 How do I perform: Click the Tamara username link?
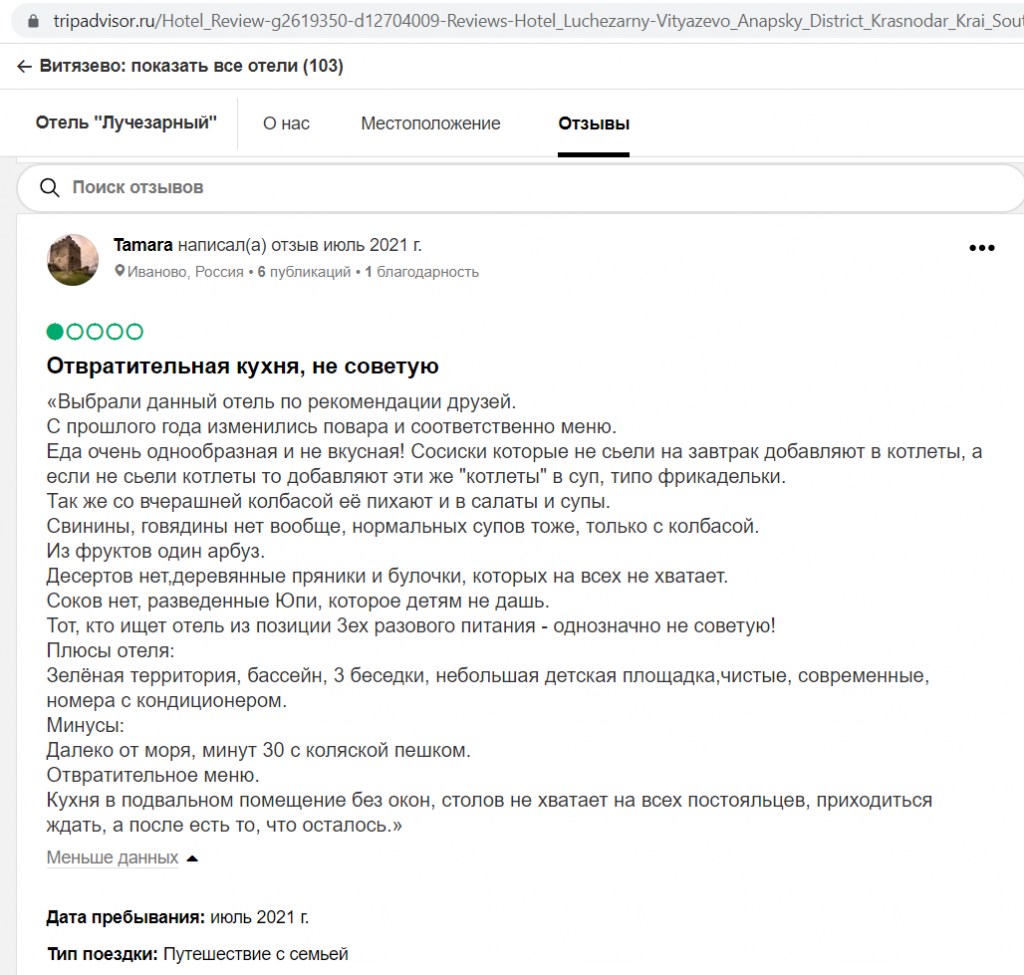[143, 245]
